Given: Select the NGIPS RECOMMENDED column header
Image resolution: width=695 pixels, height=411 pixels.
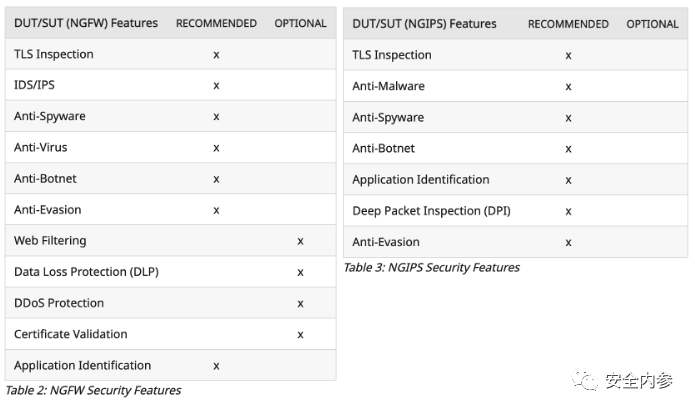Looking at the screenshot, I should point(568,24).
